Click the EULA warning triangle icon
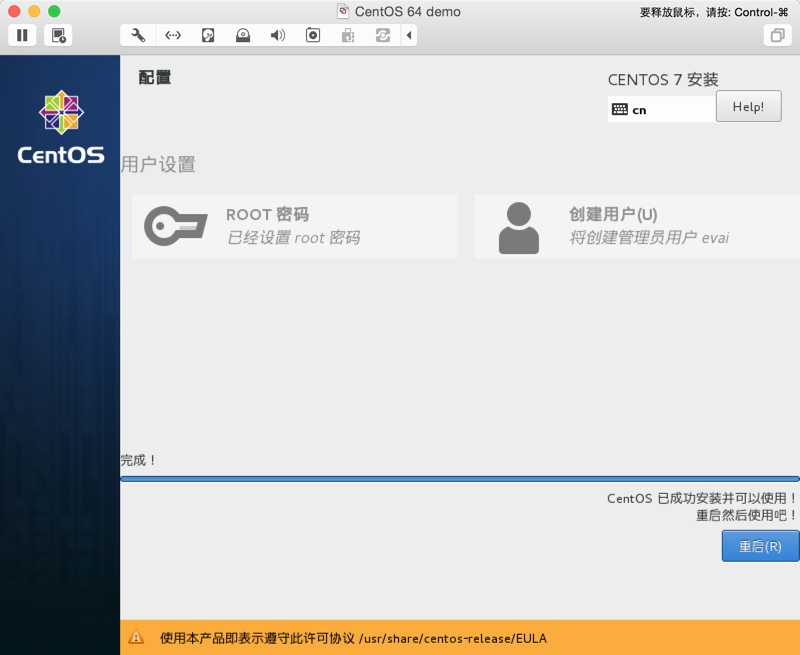The width and height of the screenshot is (800, 655). click(x=136, y=638)
